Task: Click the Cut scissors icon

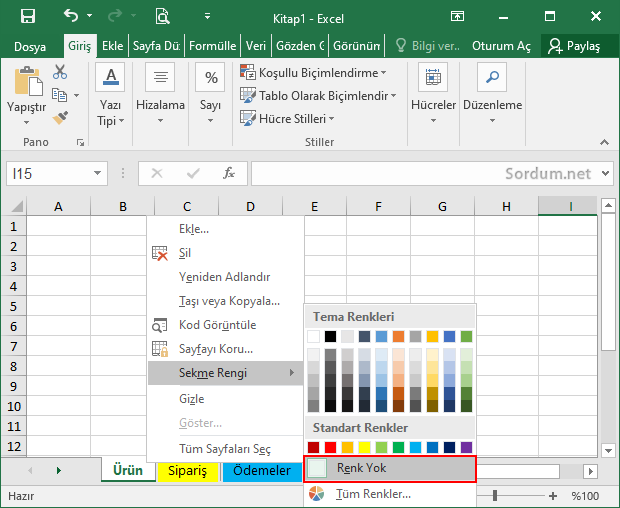Action: [60, 72]
